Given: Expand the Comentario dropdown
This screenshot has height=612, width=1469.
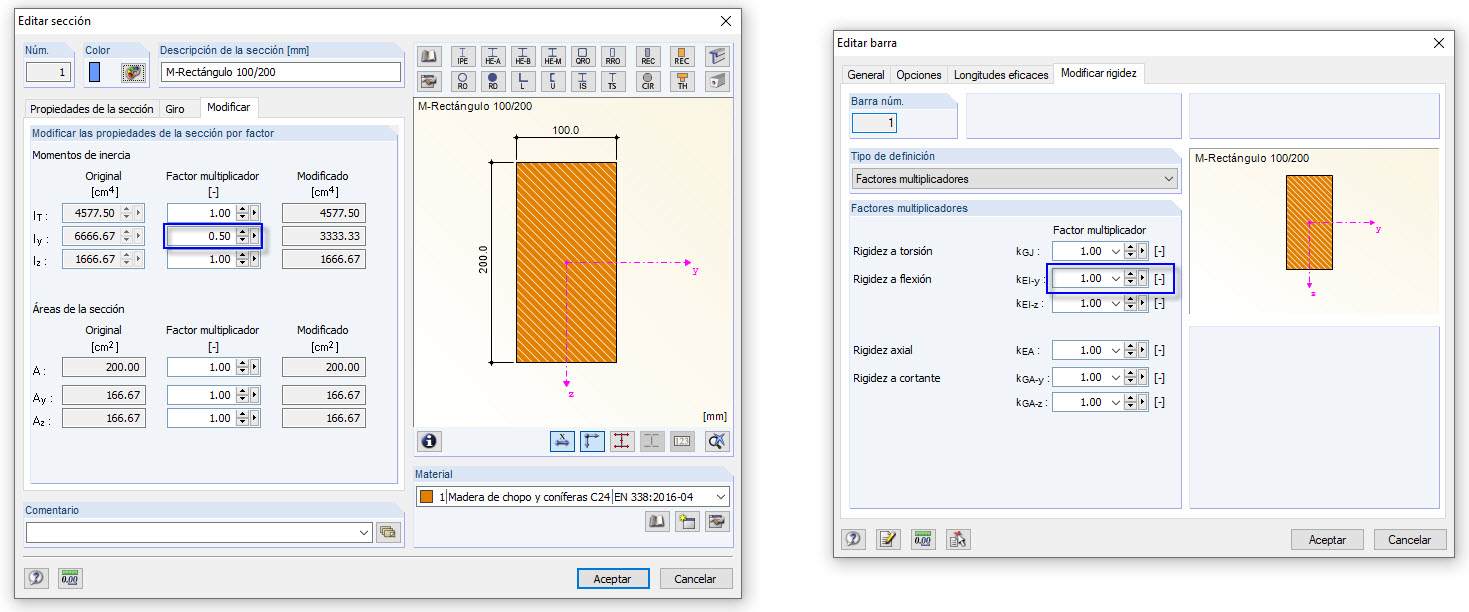Looking at the screenshot, I should (364, 533).
